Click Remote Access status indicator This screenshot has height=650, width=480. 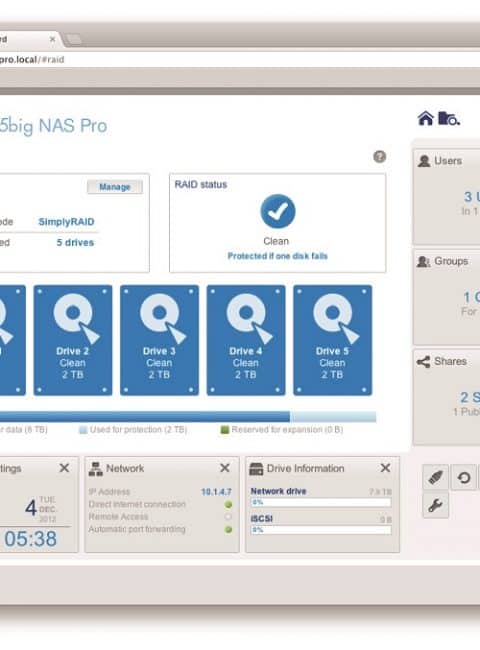(x=228, y=517)
